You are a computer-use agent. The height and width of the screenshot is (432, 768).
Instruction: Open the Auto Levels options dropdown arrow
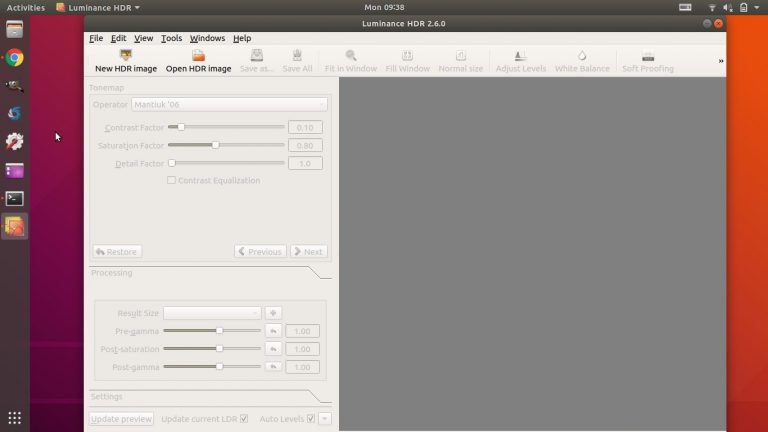coord(325,419)
